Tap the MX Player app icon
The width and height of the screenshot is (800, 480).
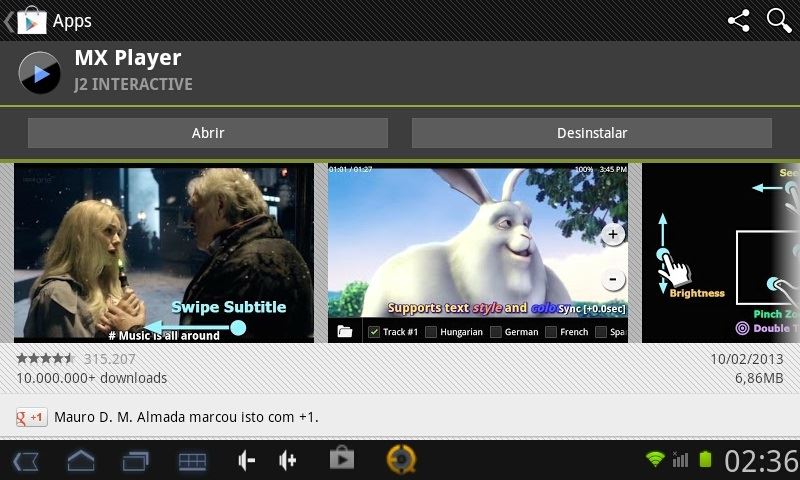pos(39,73)
